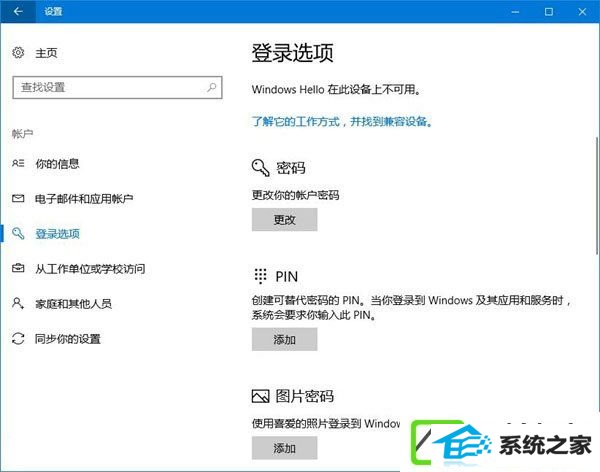600x472 pixels.
Task: Open 电子邮件和应用帐户 section
Action: [x=84, y=199]
